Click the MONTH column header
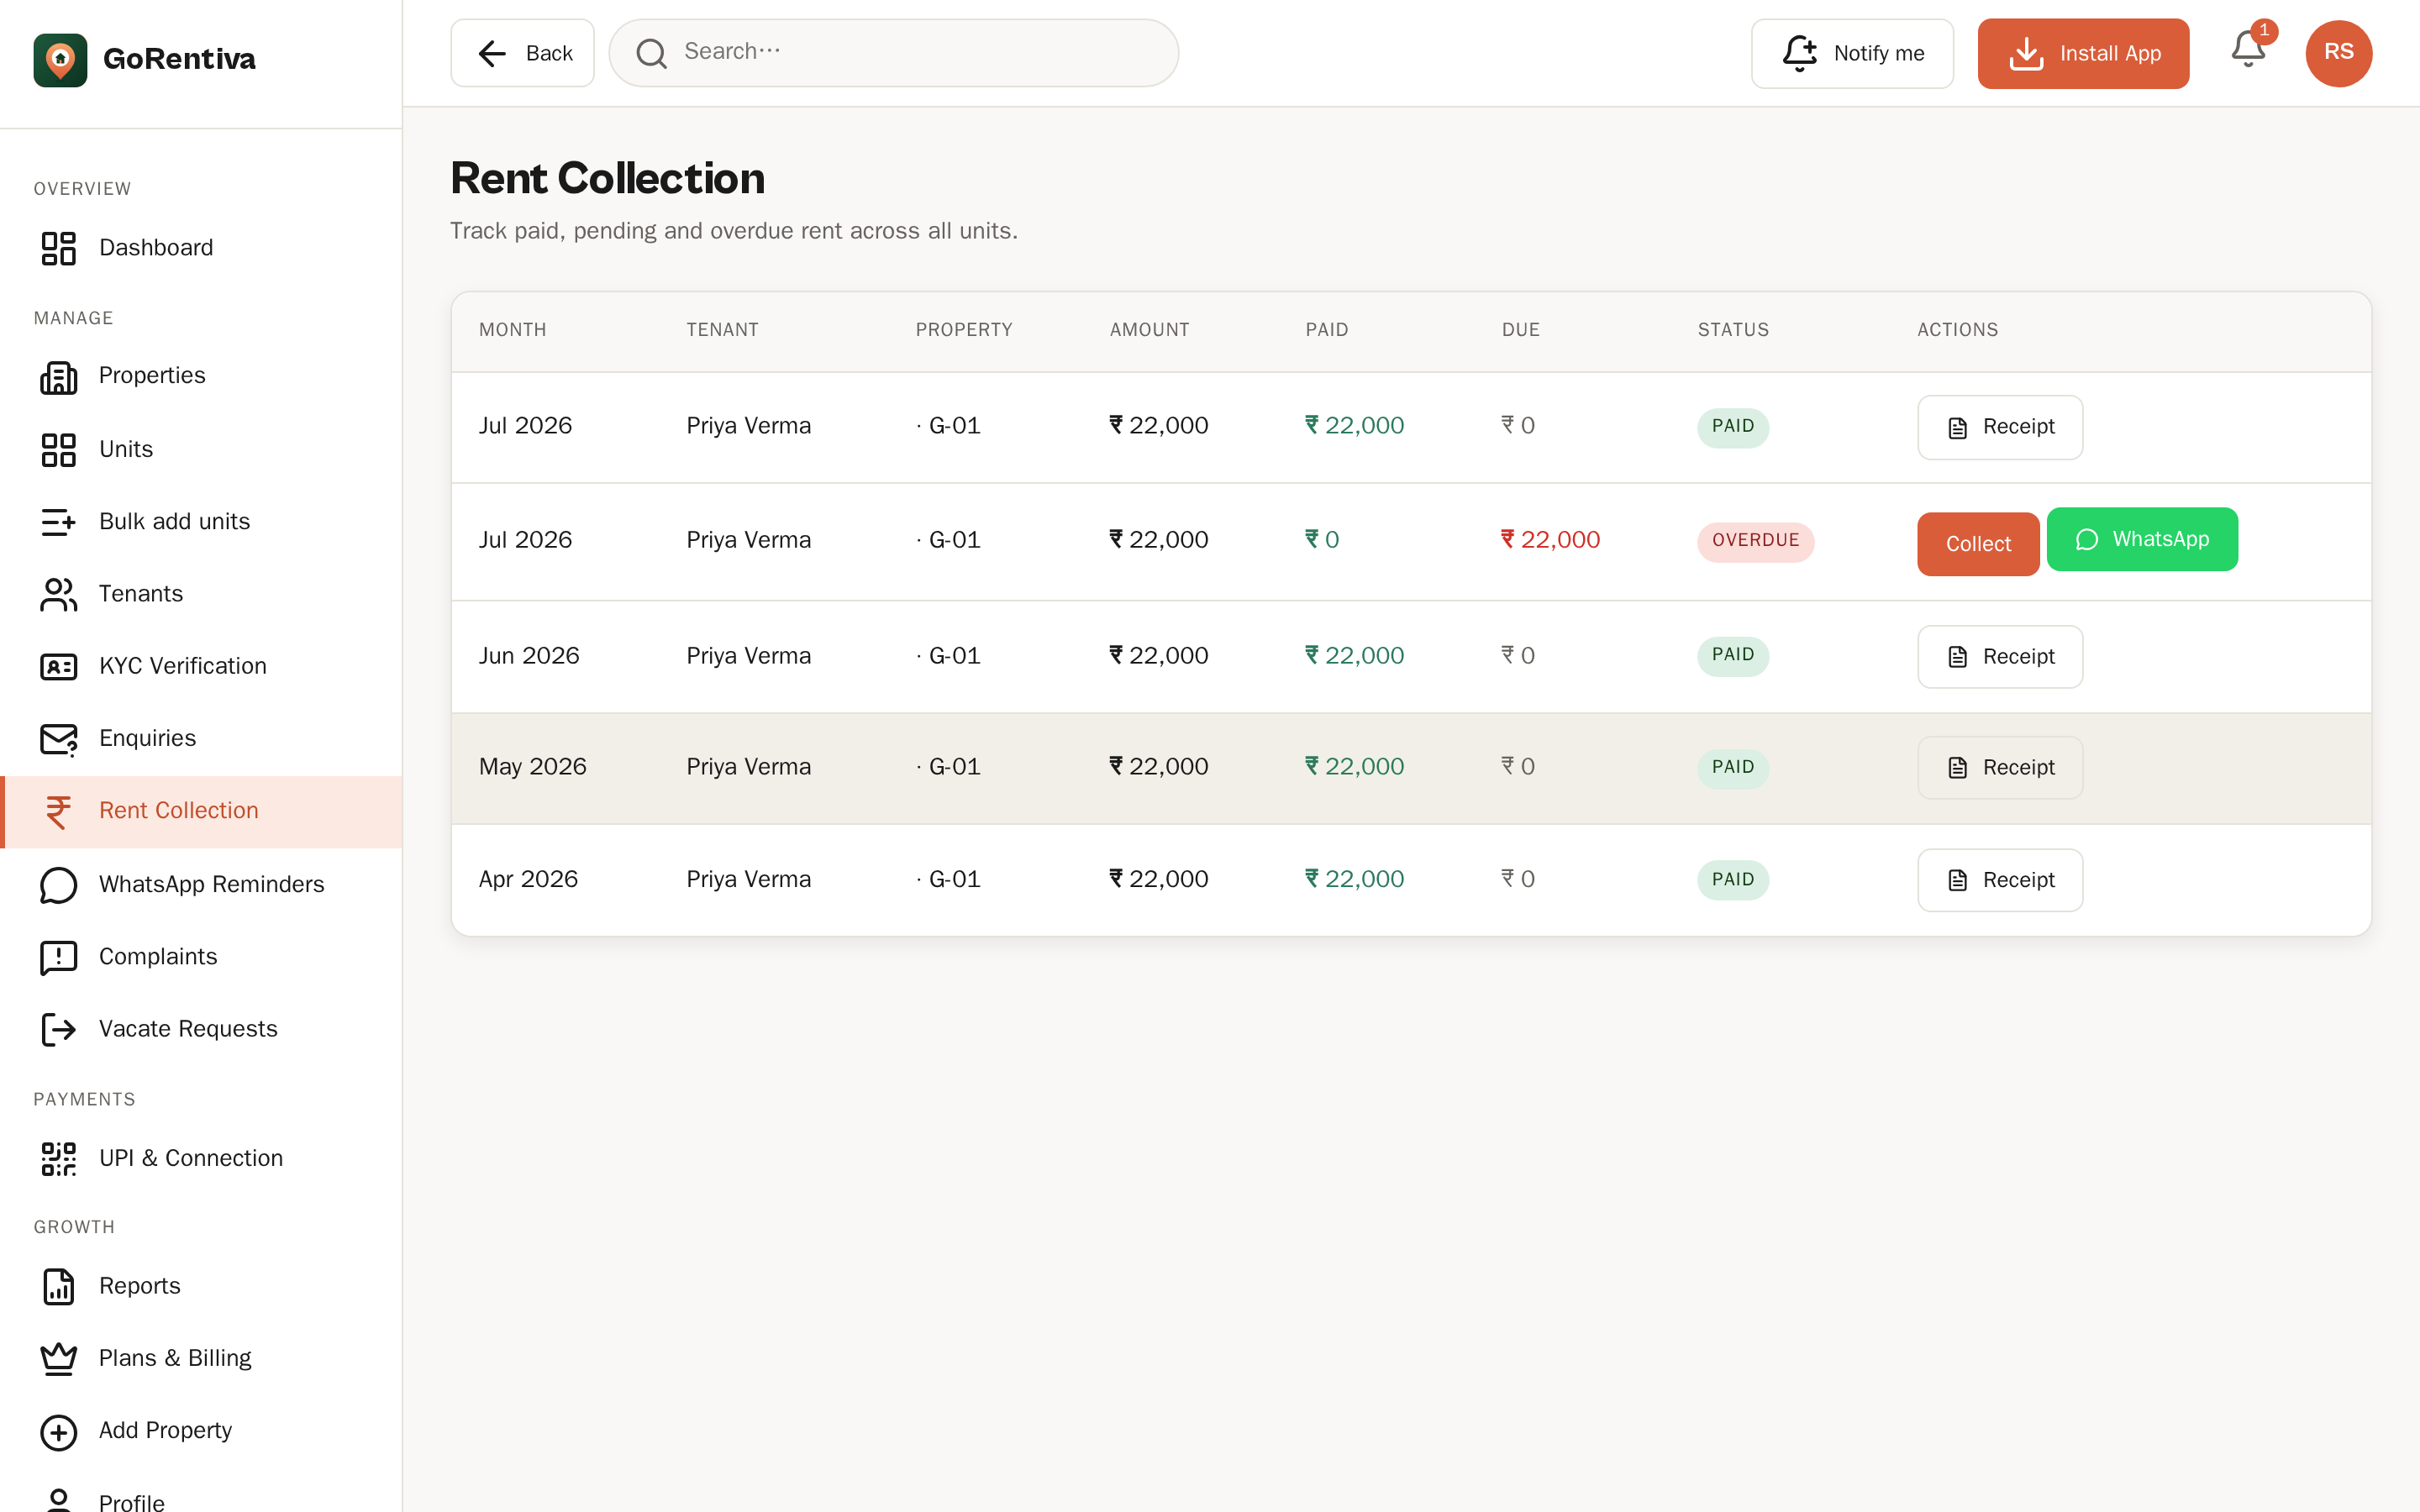The width and height of the screenshot is (2420, 1512). [x=512, y=330]
